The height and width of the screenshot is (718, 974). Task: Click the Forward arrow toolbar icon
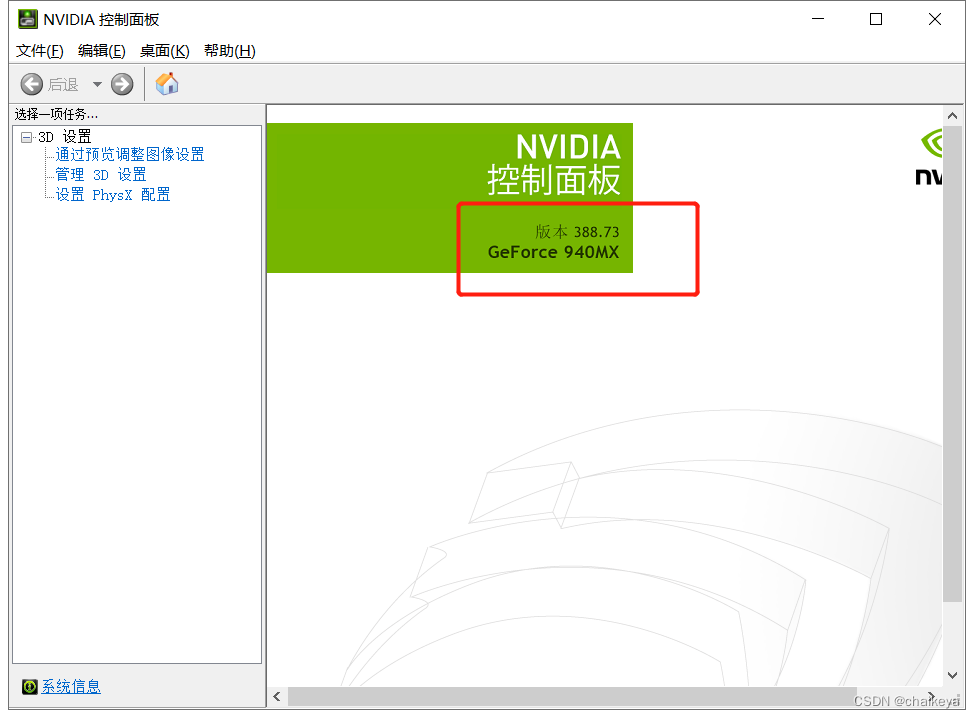(122, 84)
